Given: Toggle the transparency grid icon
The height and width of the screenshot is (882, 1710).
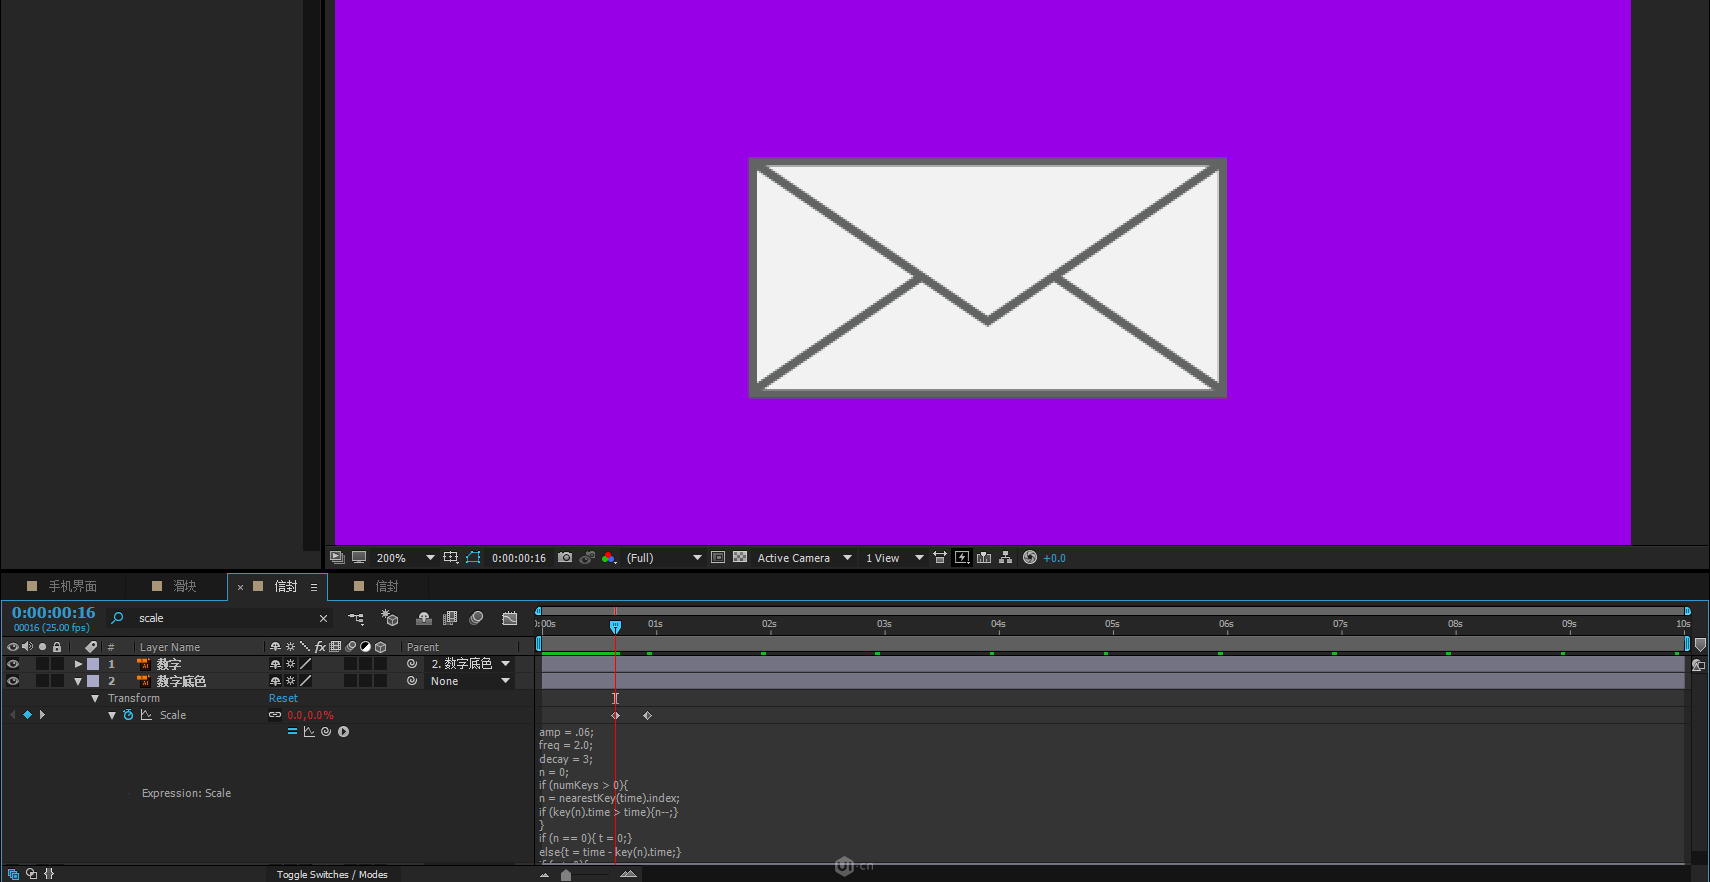Looking at the screenshot, I should [x=740, y=558].
